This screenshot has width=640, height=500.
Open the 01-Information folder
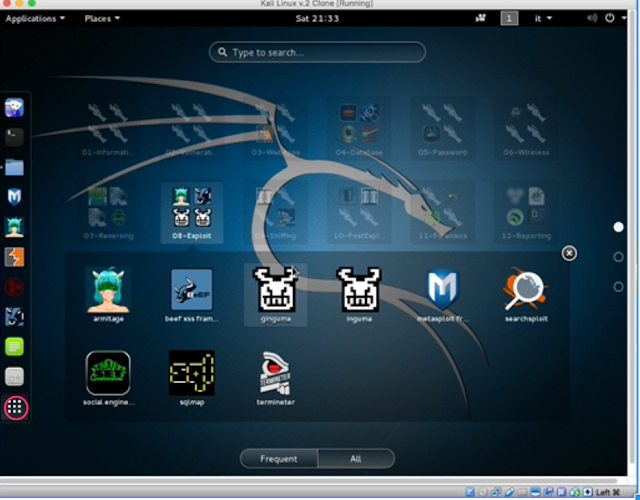click(108, 129)
